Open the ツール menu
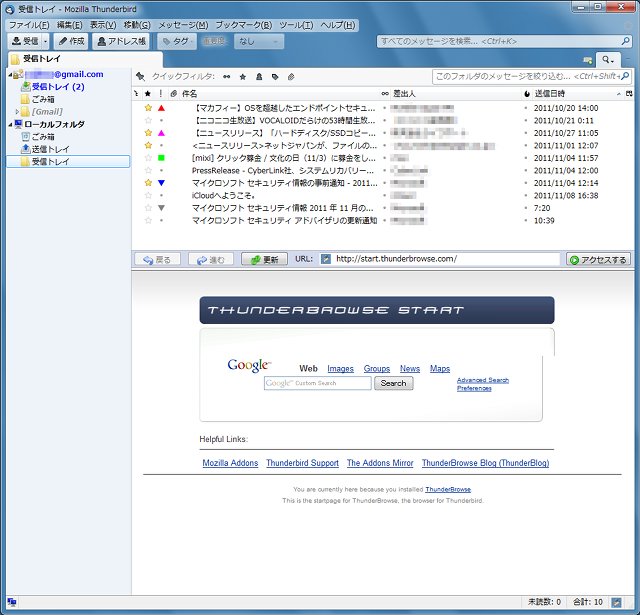The width and height of the screenshot is (640, 615). pos(296,25)
